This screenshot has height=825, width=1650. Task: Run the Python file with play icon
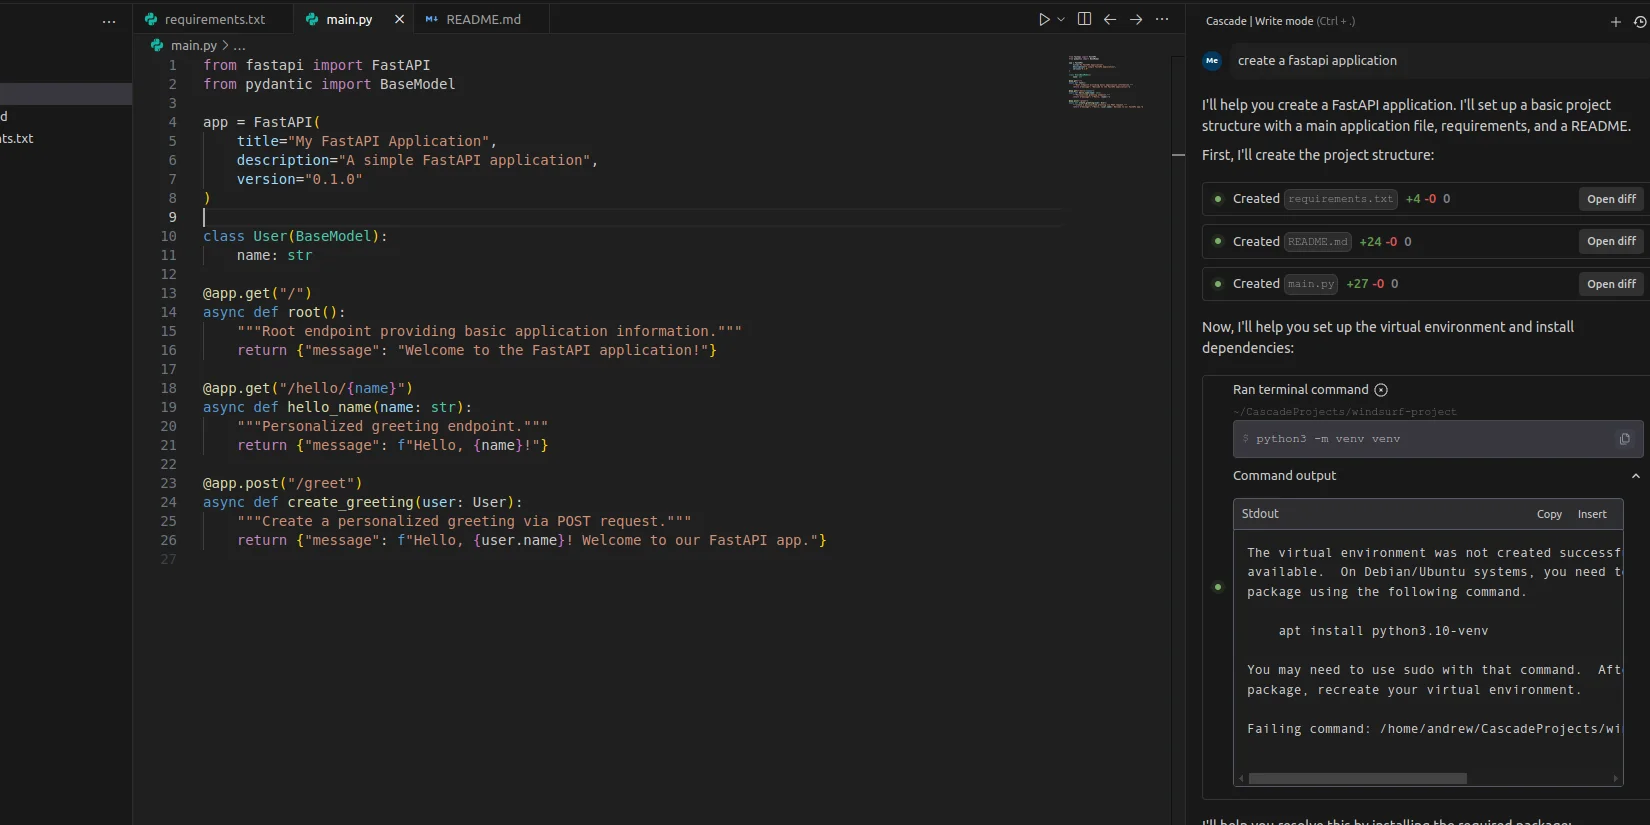(x=1044, y=19)
